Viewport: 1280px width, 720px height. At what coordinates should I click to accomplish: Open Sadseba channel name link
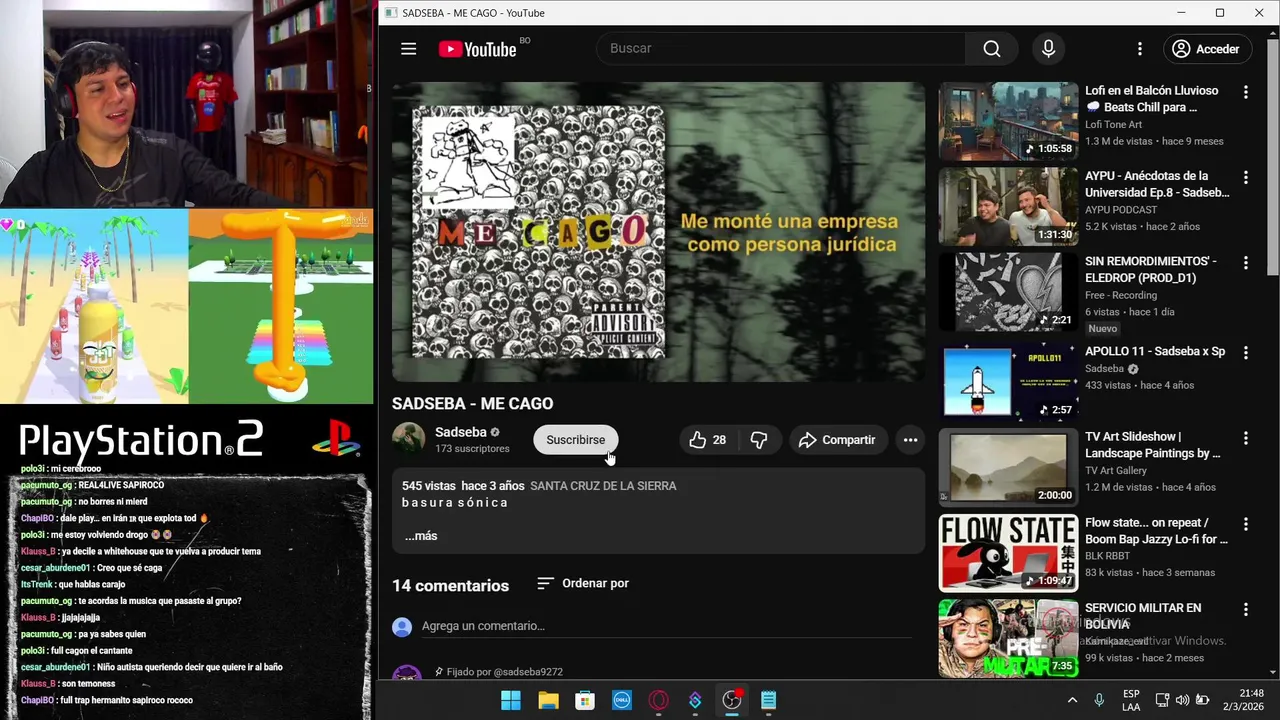pyautogui.click(x=460, y=432)
